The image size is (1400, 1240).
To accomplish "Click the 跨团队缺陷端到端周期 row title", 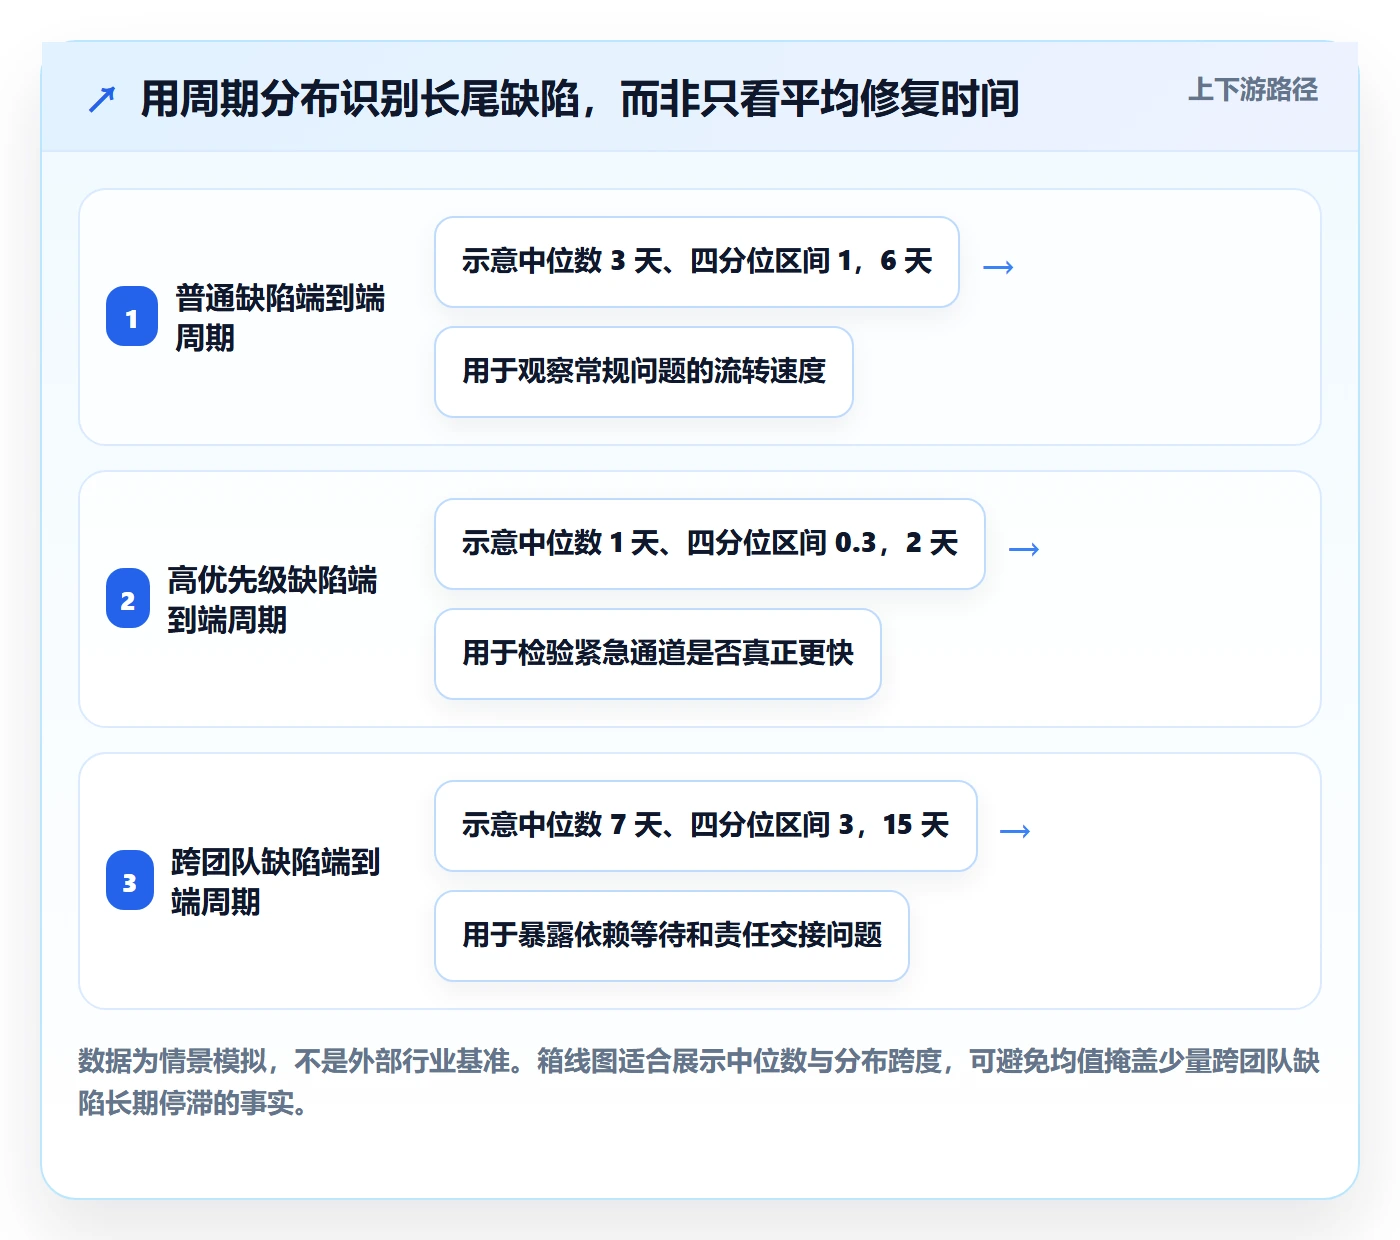I will (x=275, y=882).
